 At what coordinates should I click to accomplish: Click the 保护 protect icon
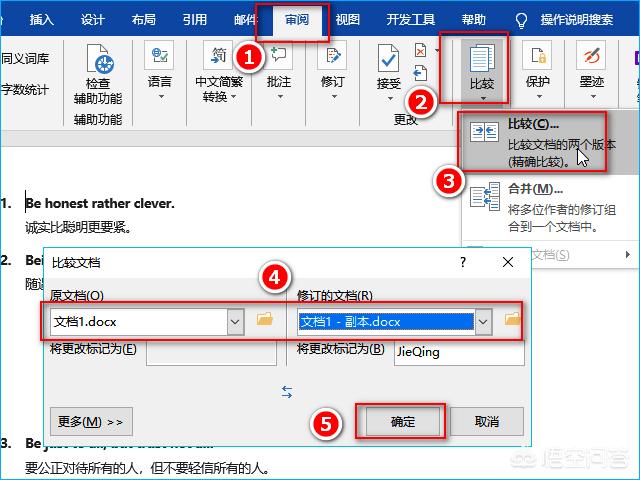pos(537,55)
